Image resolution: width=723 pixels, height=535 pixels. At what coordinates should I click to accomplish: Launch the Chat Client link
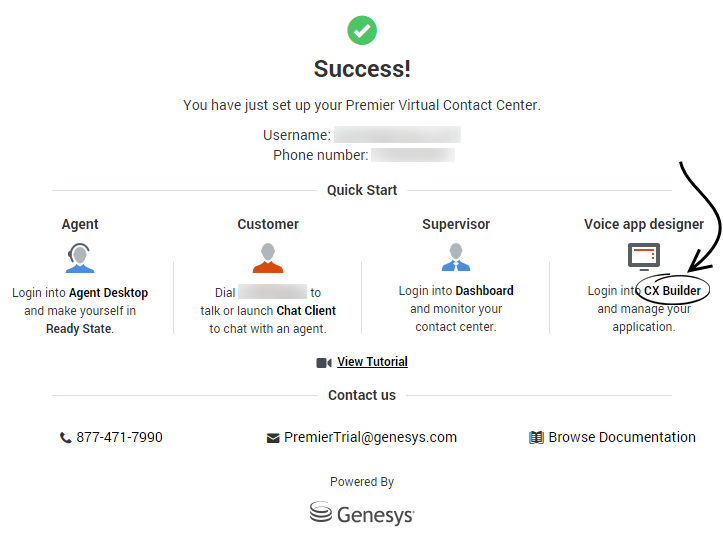[x=306, y=311]
